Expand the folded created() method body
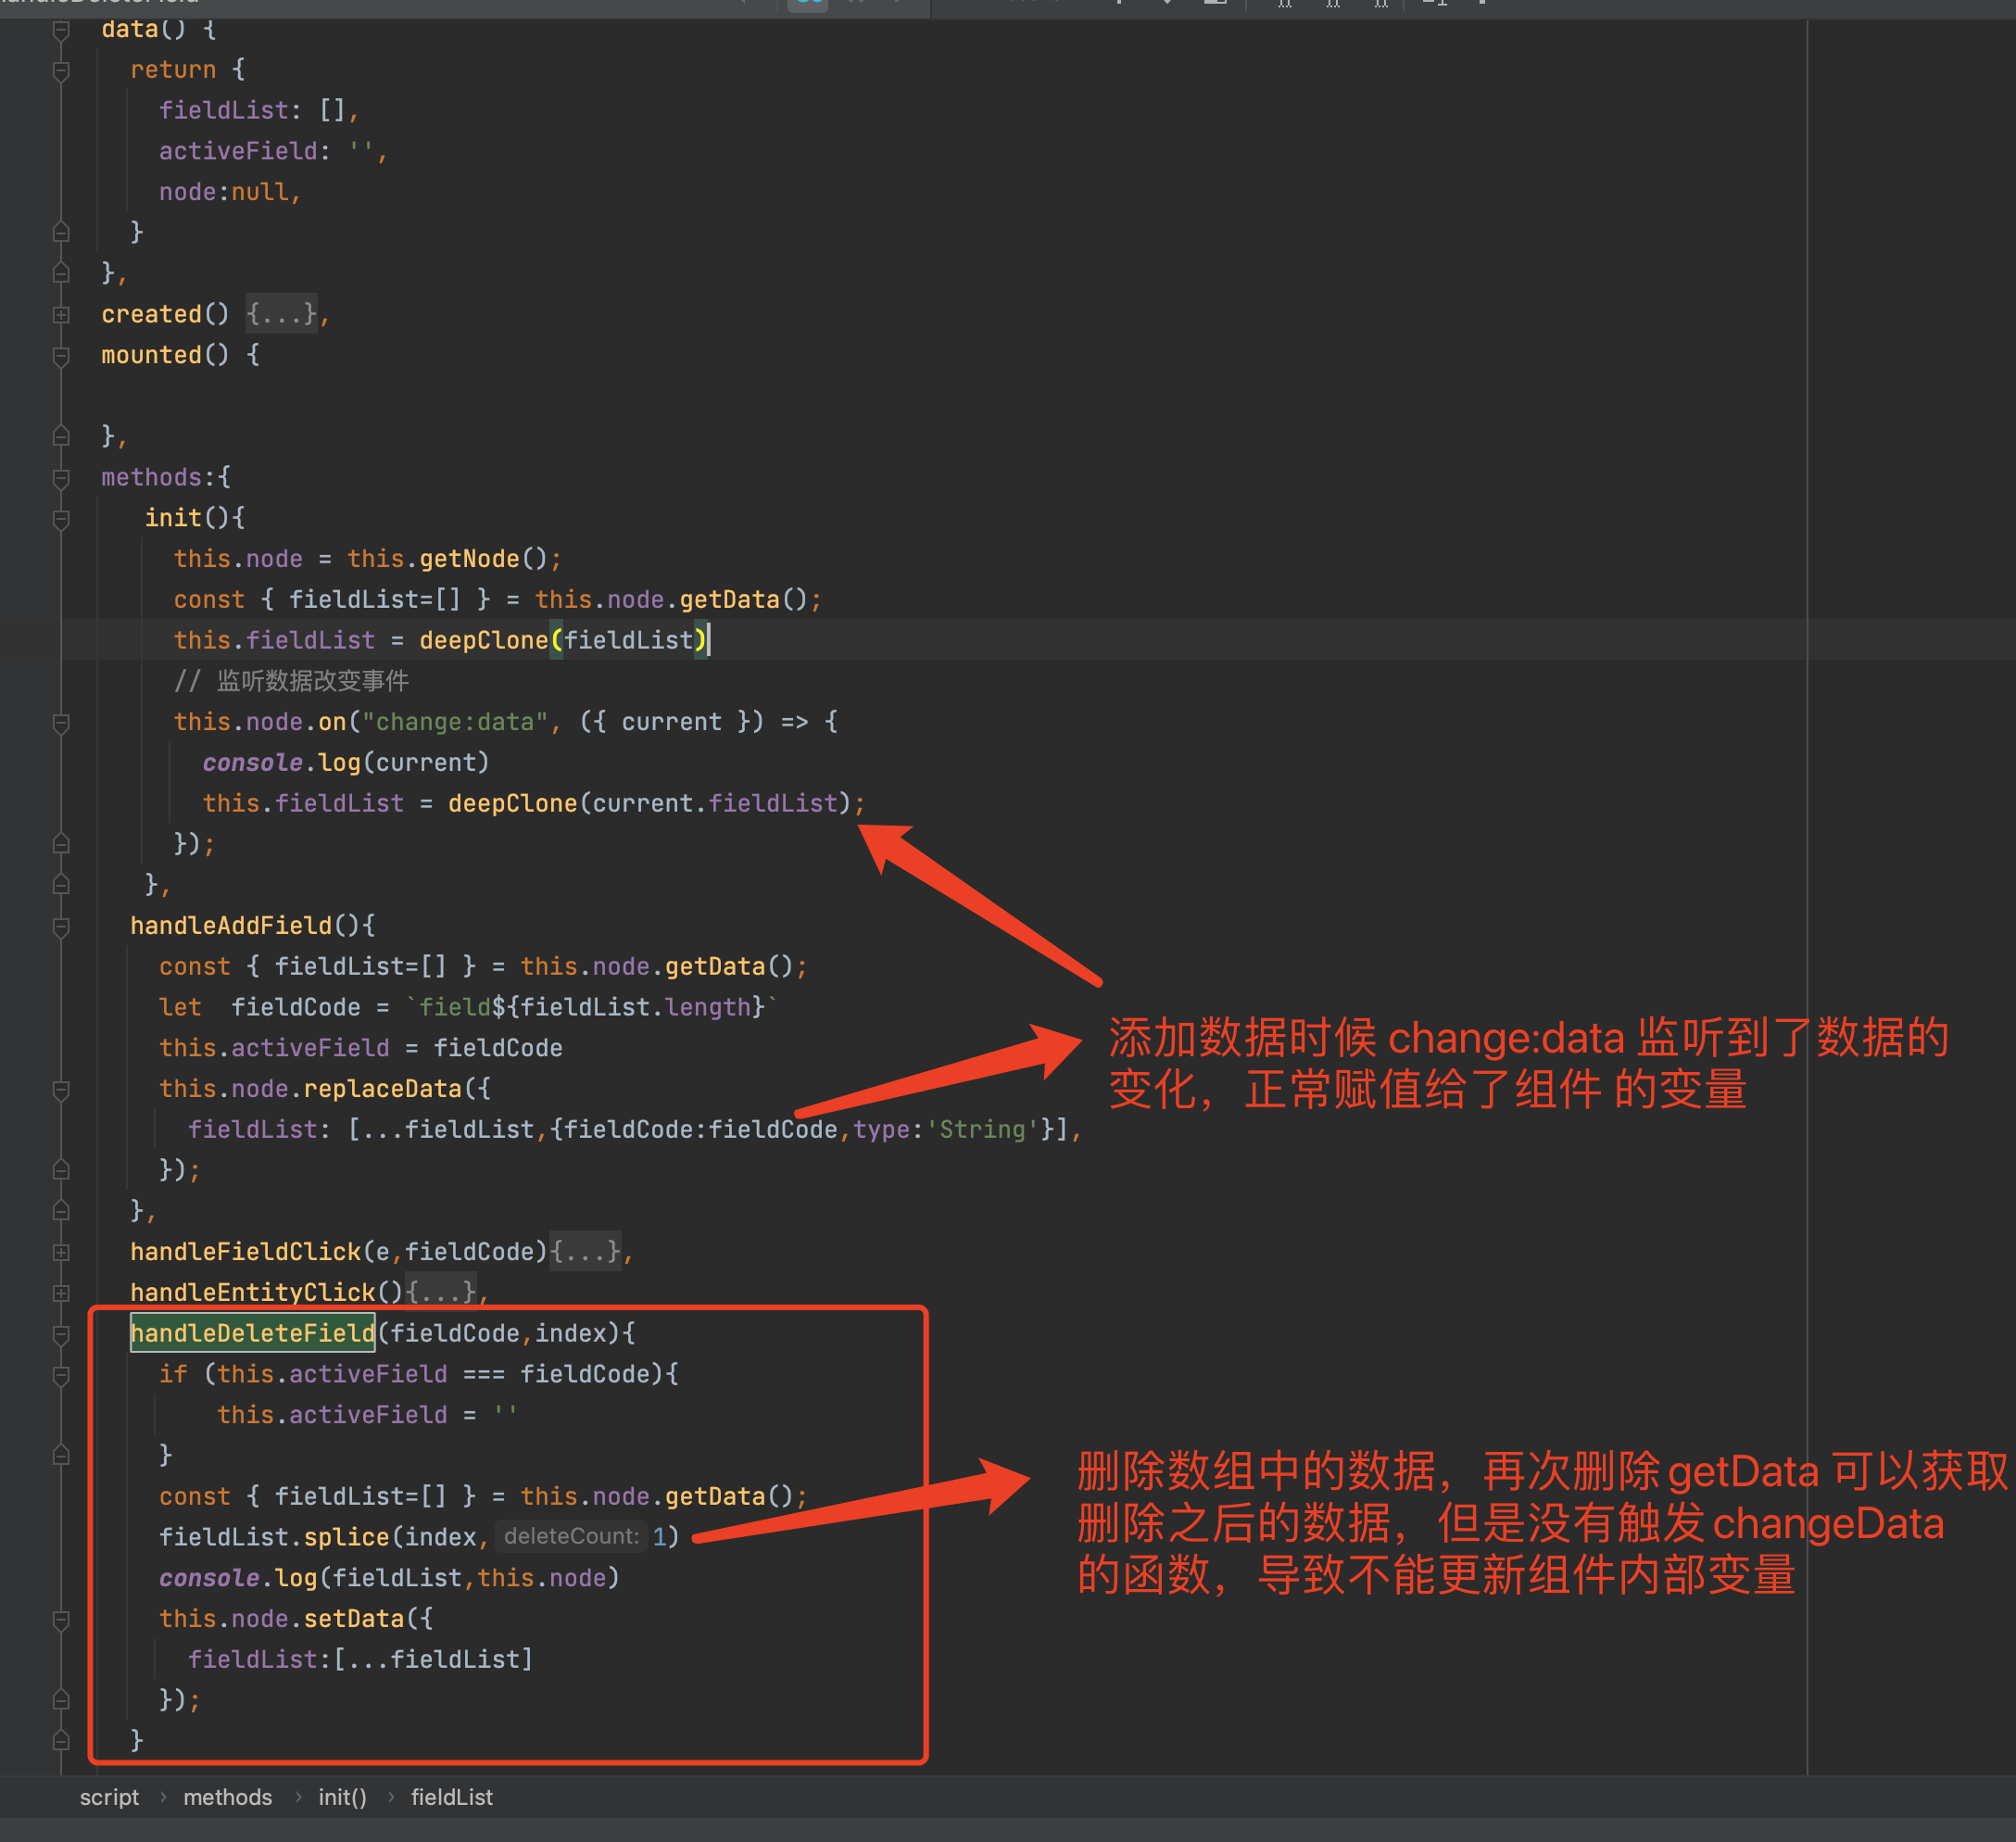This screenshot has width=2016, height=1842. point(282,313)
